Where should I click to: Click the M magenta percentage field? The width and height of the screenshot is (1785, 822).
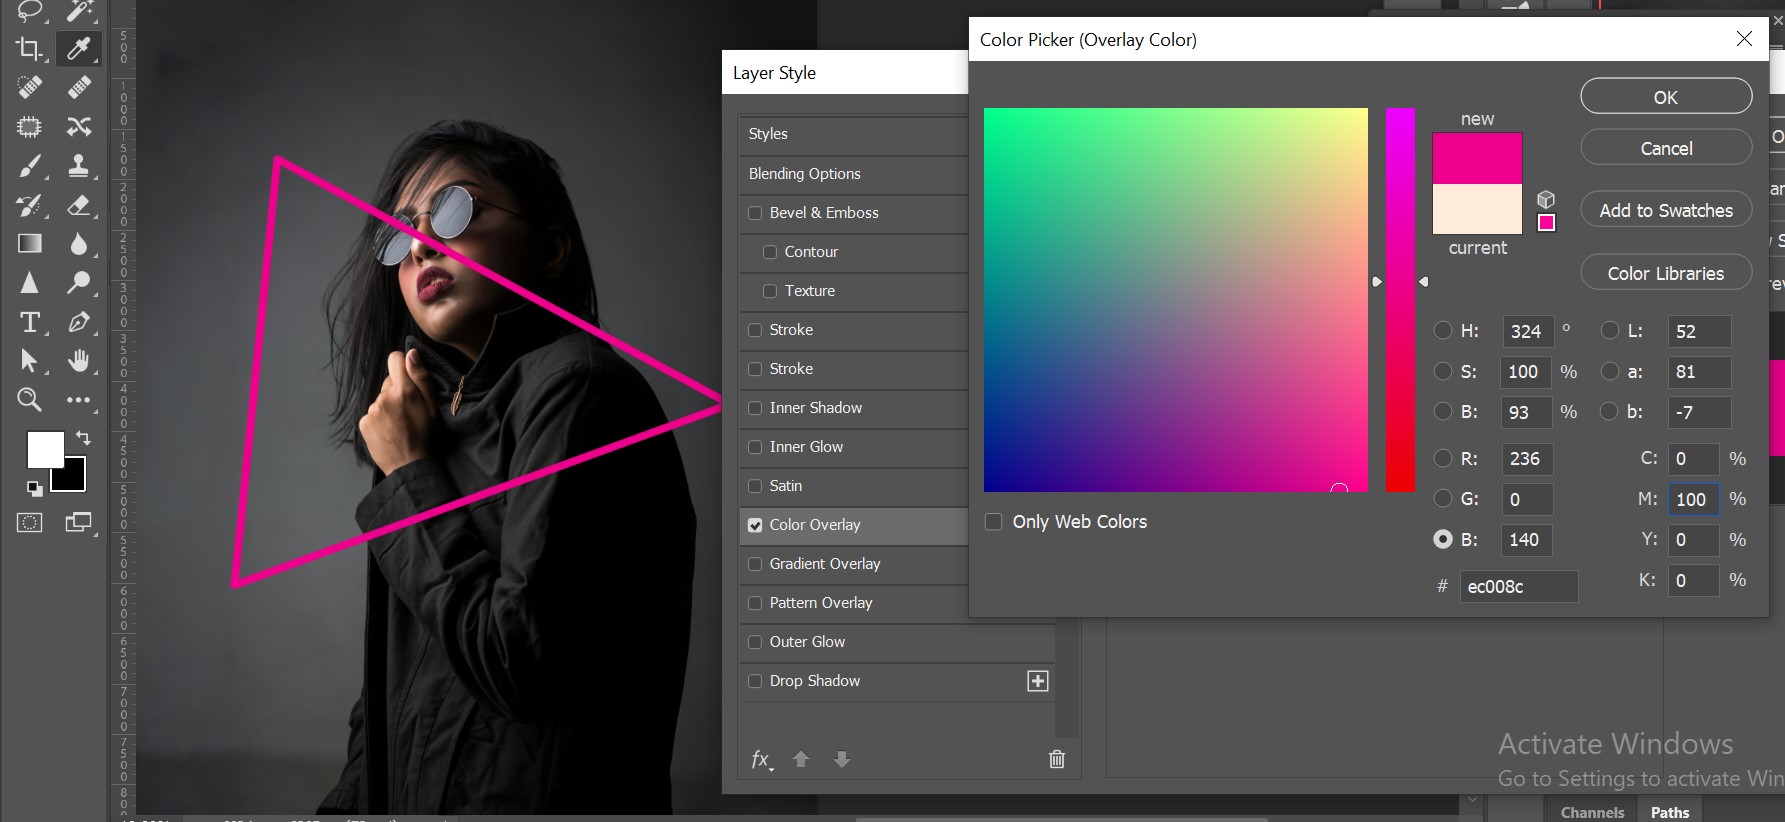point(1693,499)
